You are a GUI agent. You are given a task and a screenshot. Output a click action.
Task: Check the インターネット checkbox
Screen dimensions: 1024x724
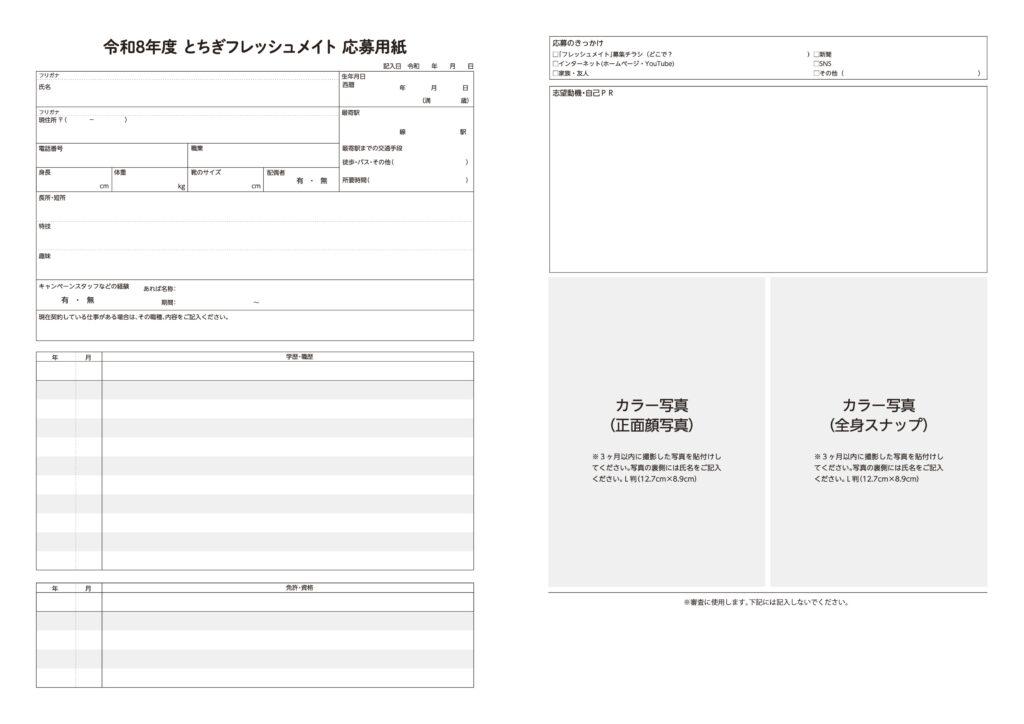coord(555,64)
